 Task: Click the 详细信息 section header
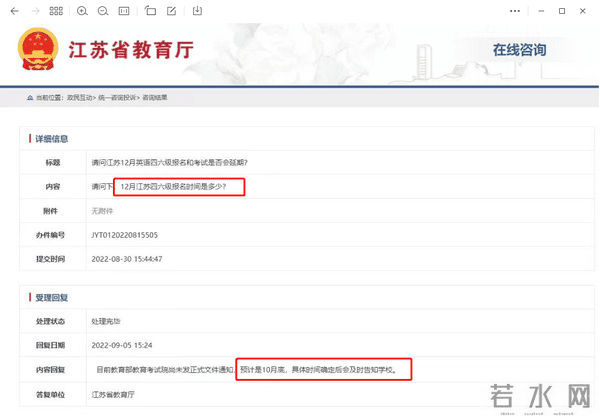[52, 138]
